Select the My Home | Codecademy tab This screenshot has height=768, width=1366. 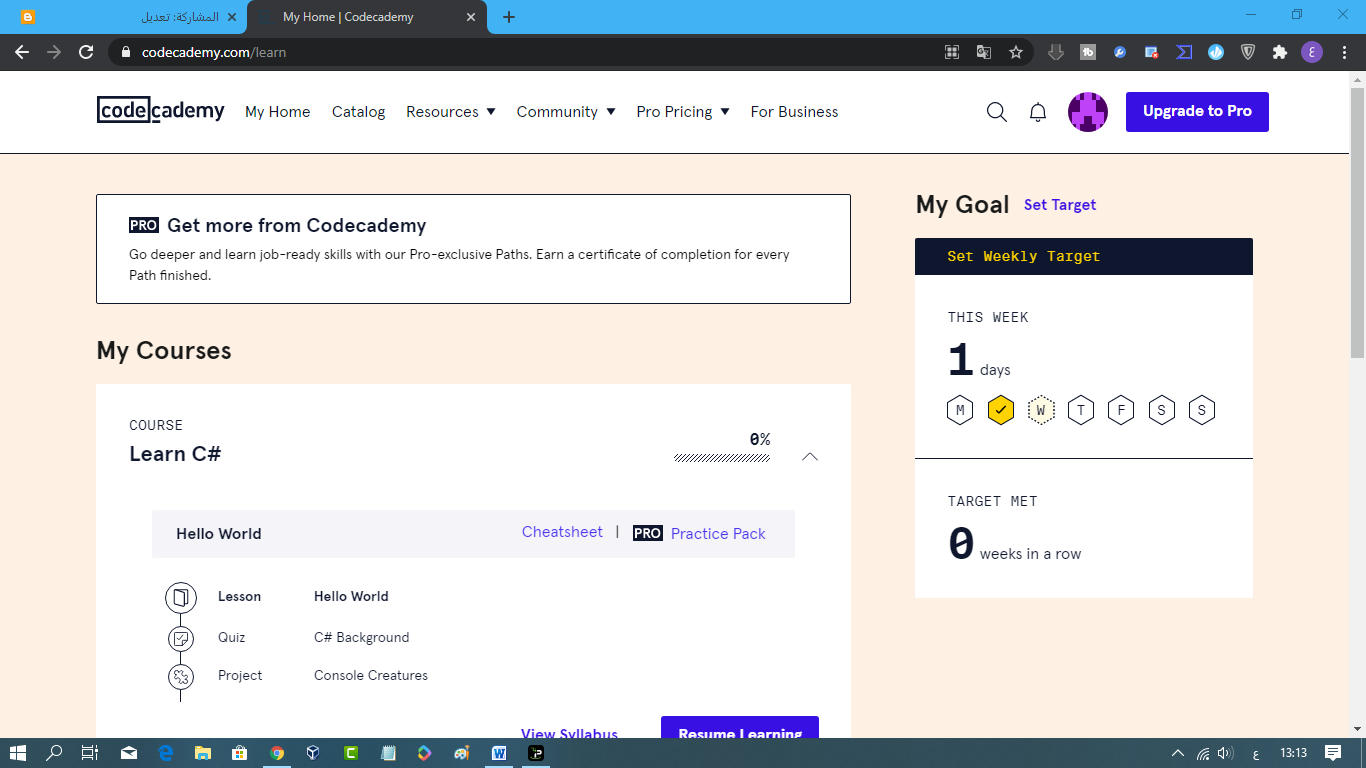click(368, 17)
